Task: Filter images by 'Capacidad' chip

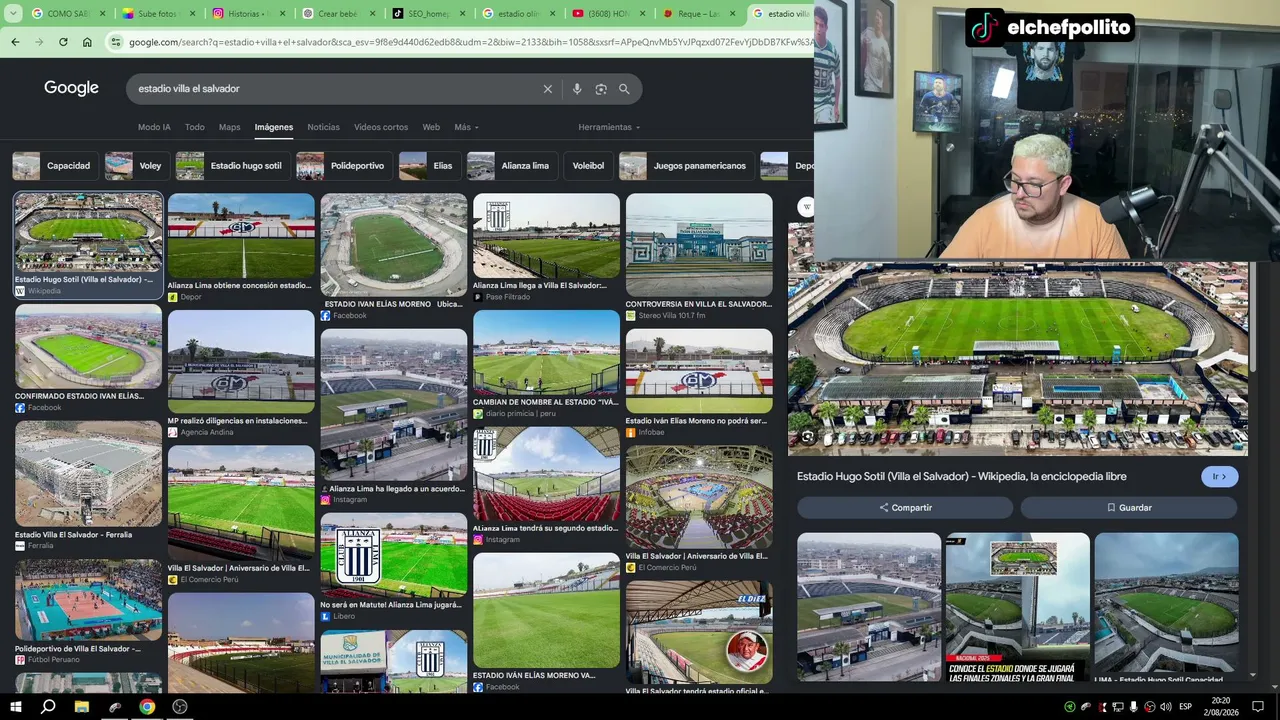Action: click(x=55, y=166)
